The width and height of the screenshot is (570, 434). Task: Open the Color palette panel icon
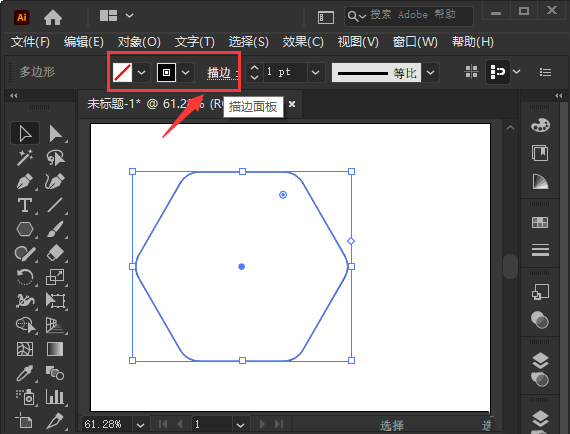click(540, 125)
